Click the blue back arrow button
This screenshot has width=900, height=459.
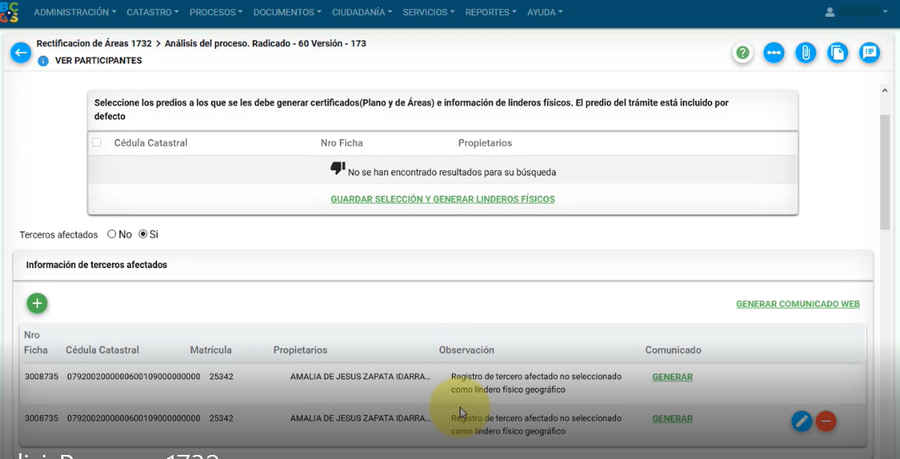point(20,53)
